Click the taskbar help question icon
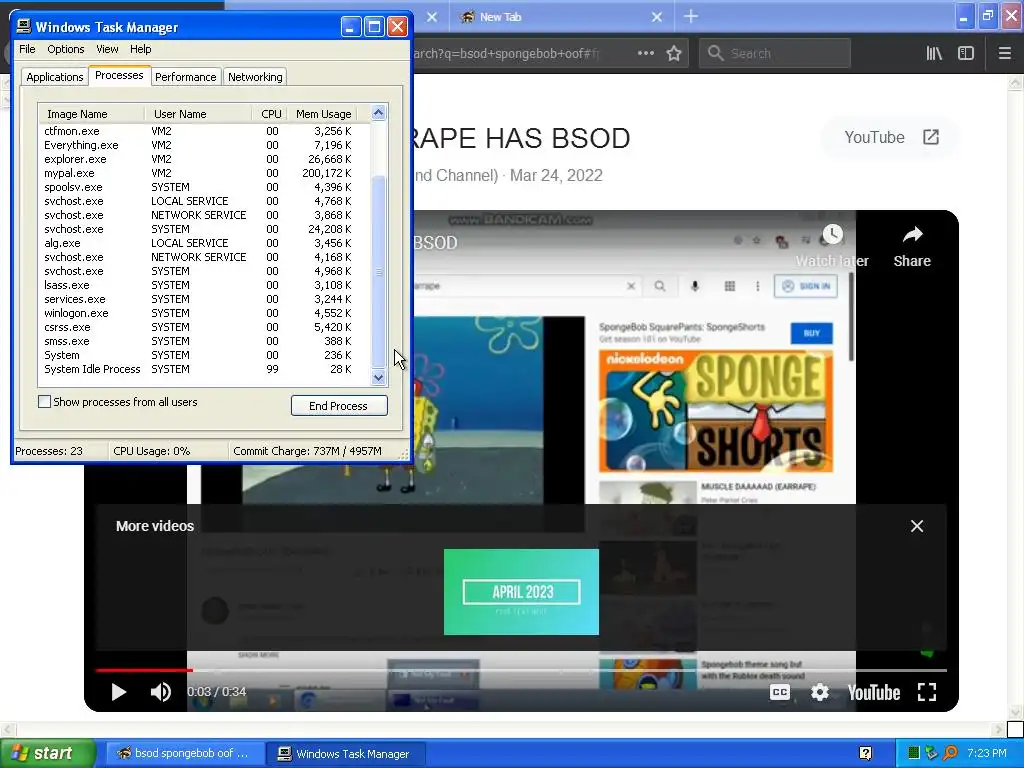The image size is (1024, 768). tap(866, 754)
